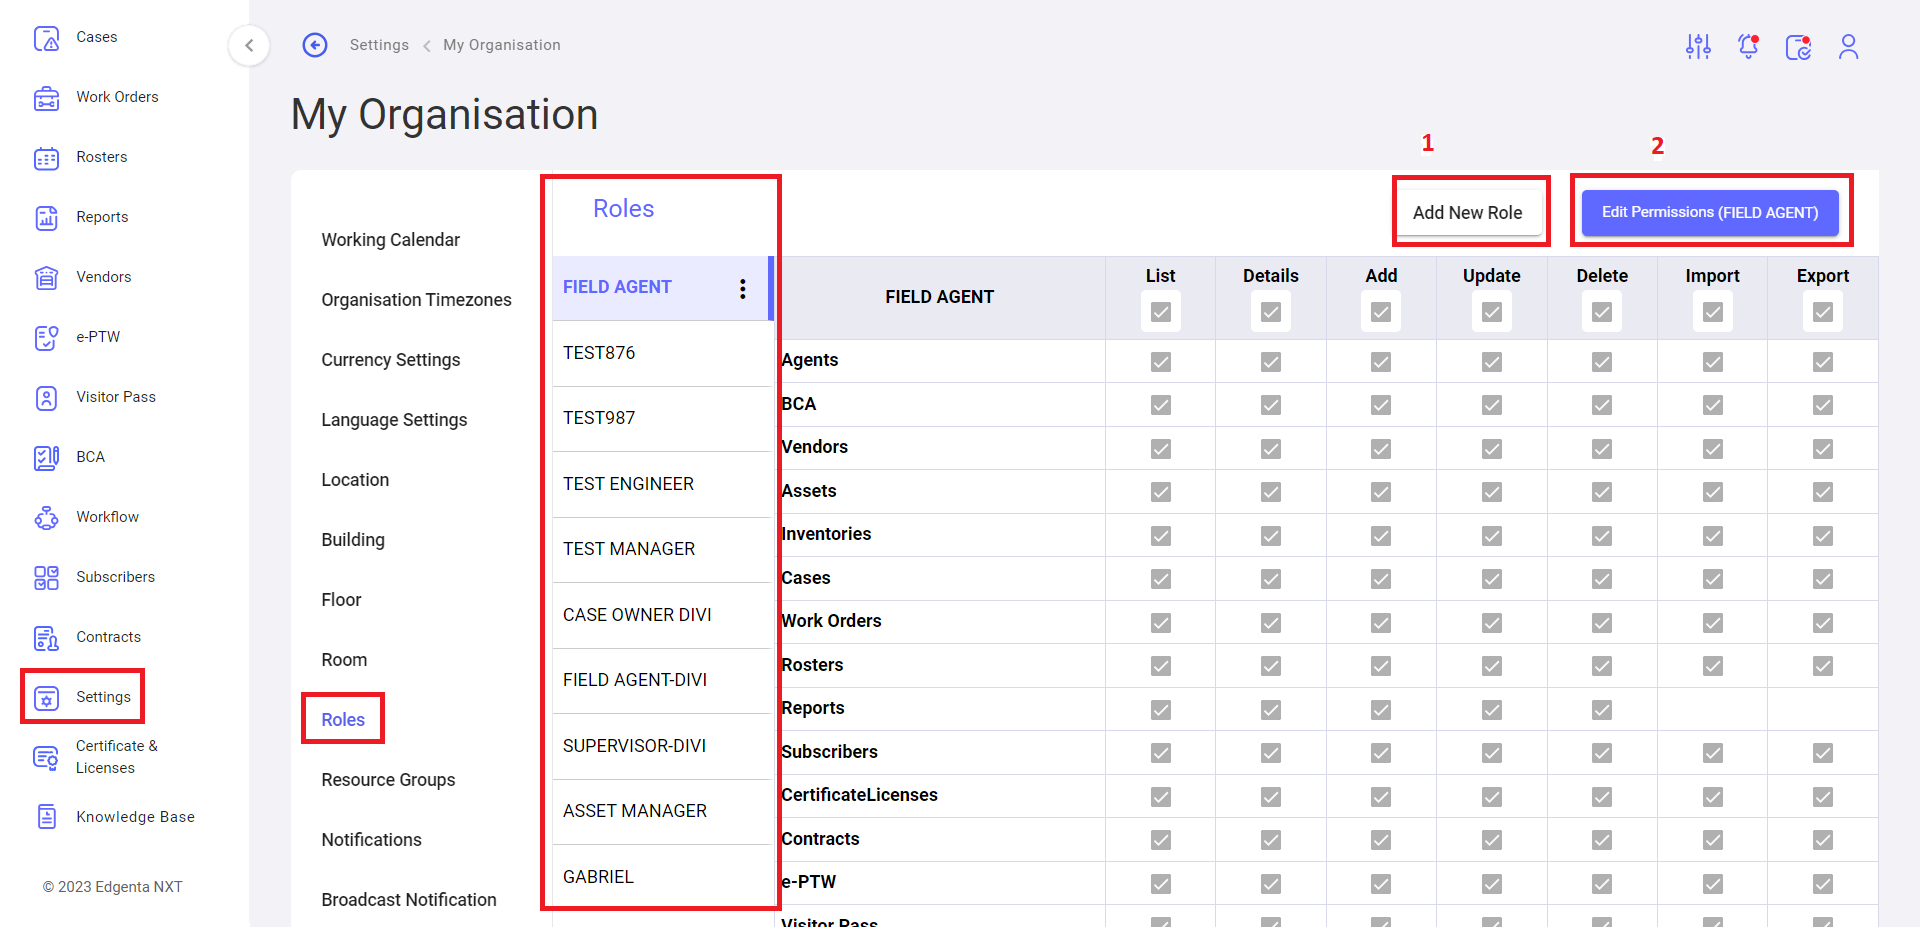Image resolution: width=1920 pixels, height=927 pixels.
Task: Open the Workflow icon in sidebar
Action: point(46,518)
